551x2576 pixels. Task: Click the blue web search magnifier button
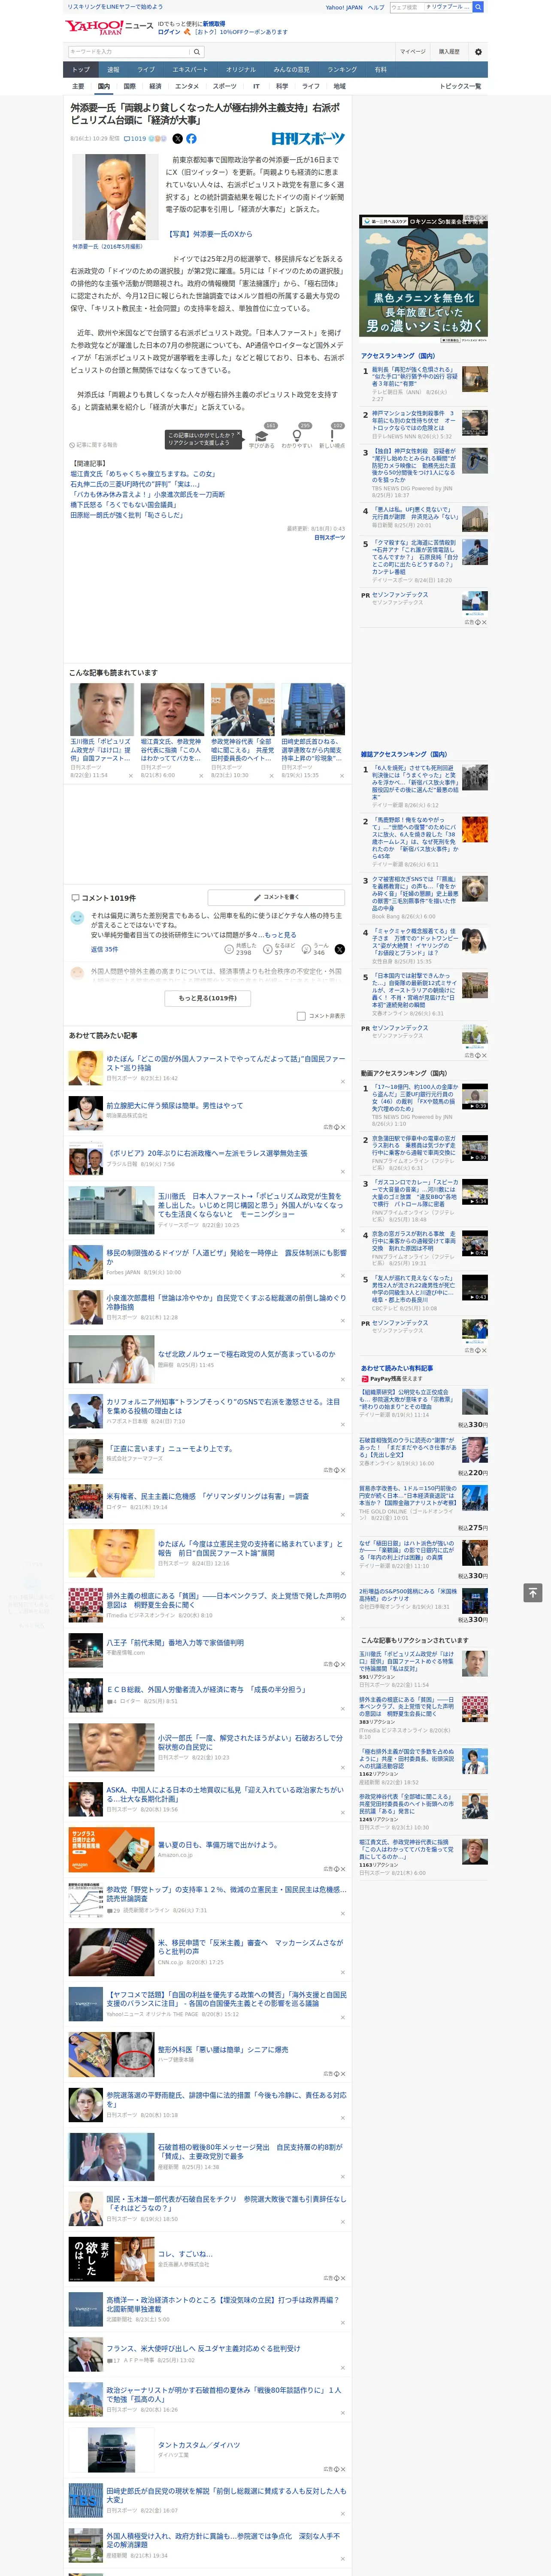coord(478,7)
